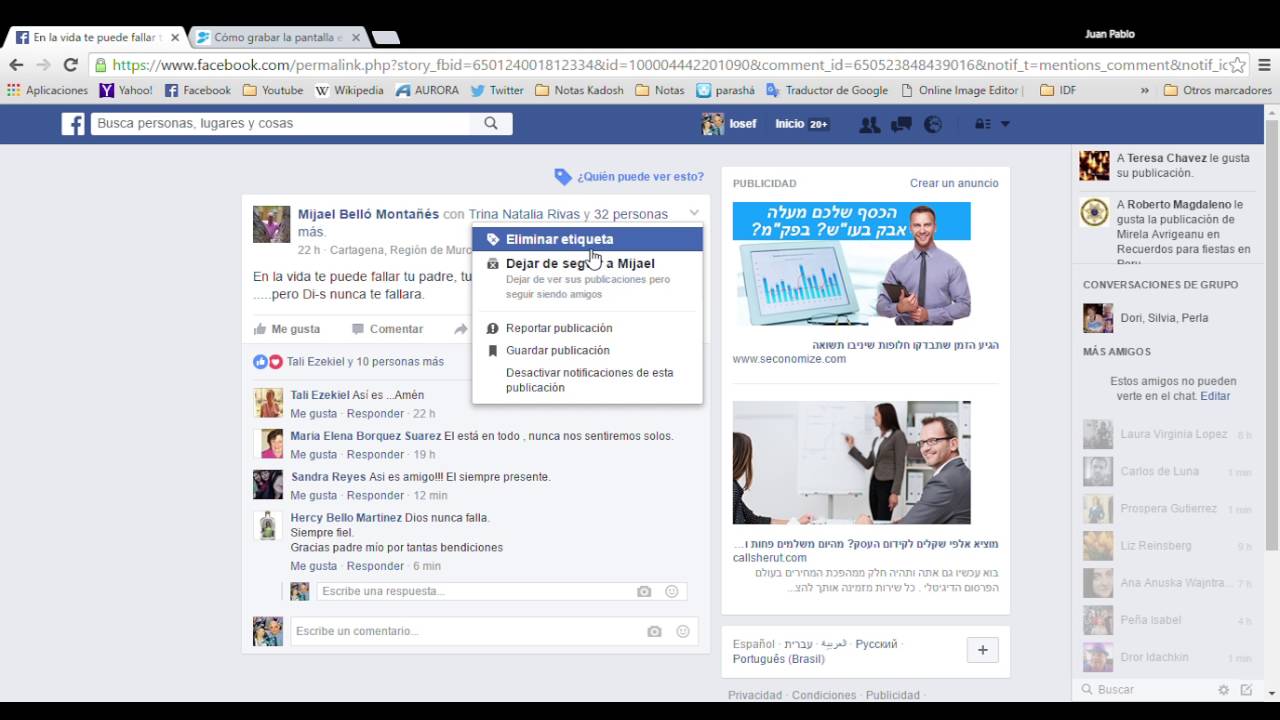This screenshot has height=720, width=1280.
Task: Open the messages icon in top bar
Action: (x=901, y=124)
